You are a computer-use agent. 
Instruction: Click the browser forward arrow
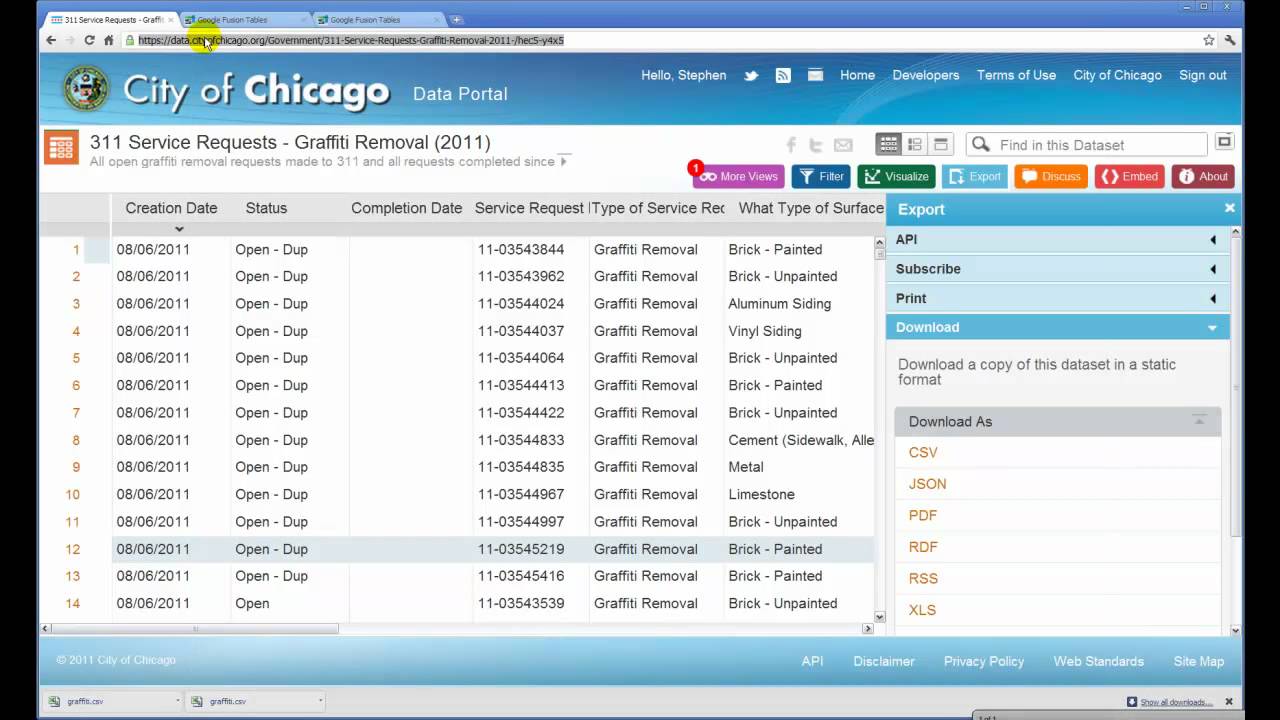(x=70, y=40)
